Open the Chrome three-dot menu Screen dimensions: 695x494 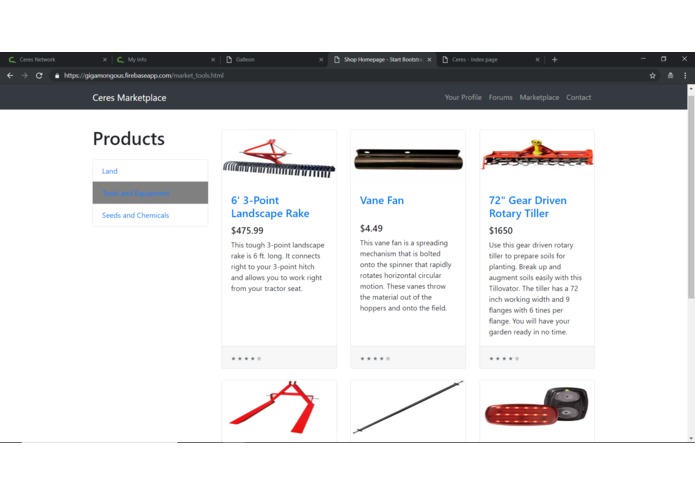(x=685, y=76)
